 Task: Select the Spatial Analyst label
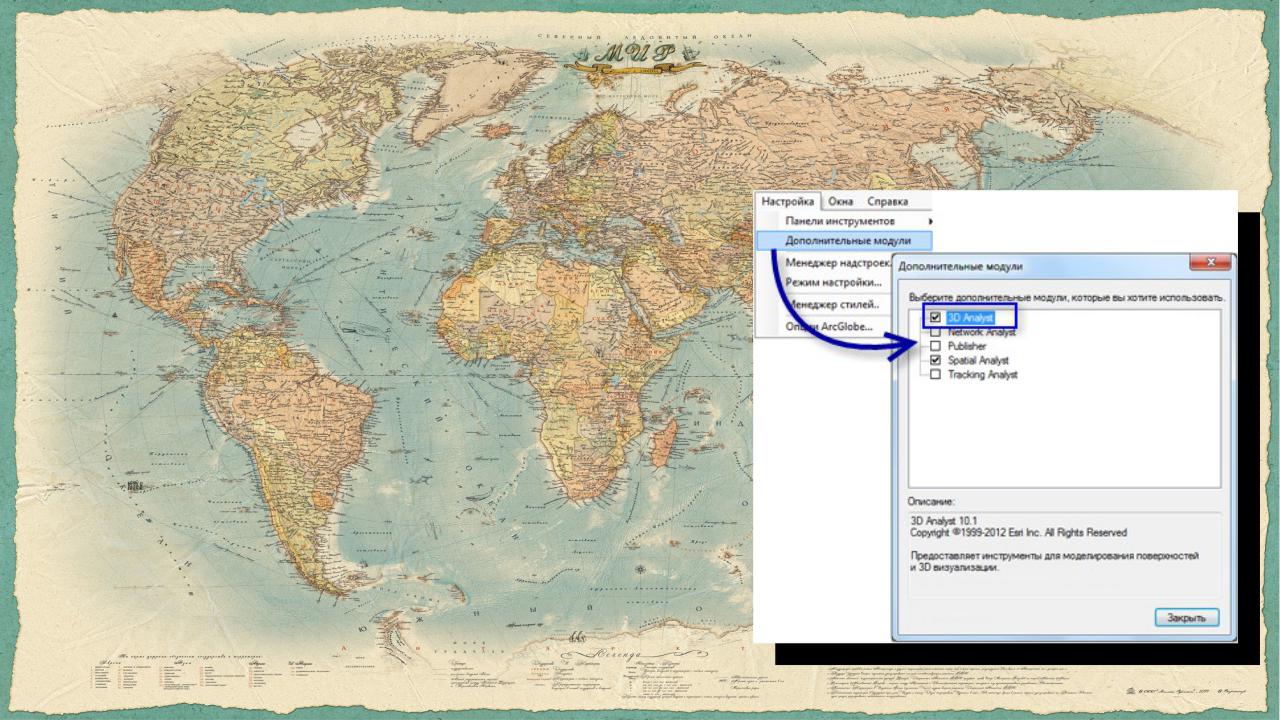click(978, 360)
